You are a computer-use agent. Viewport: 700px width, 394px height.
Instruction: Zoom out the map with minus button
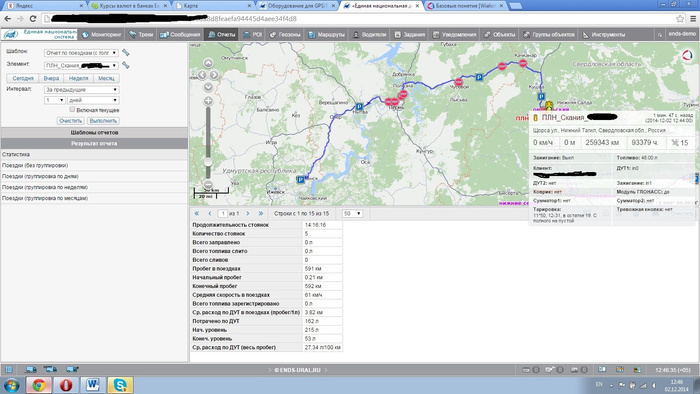coord(208,184)
